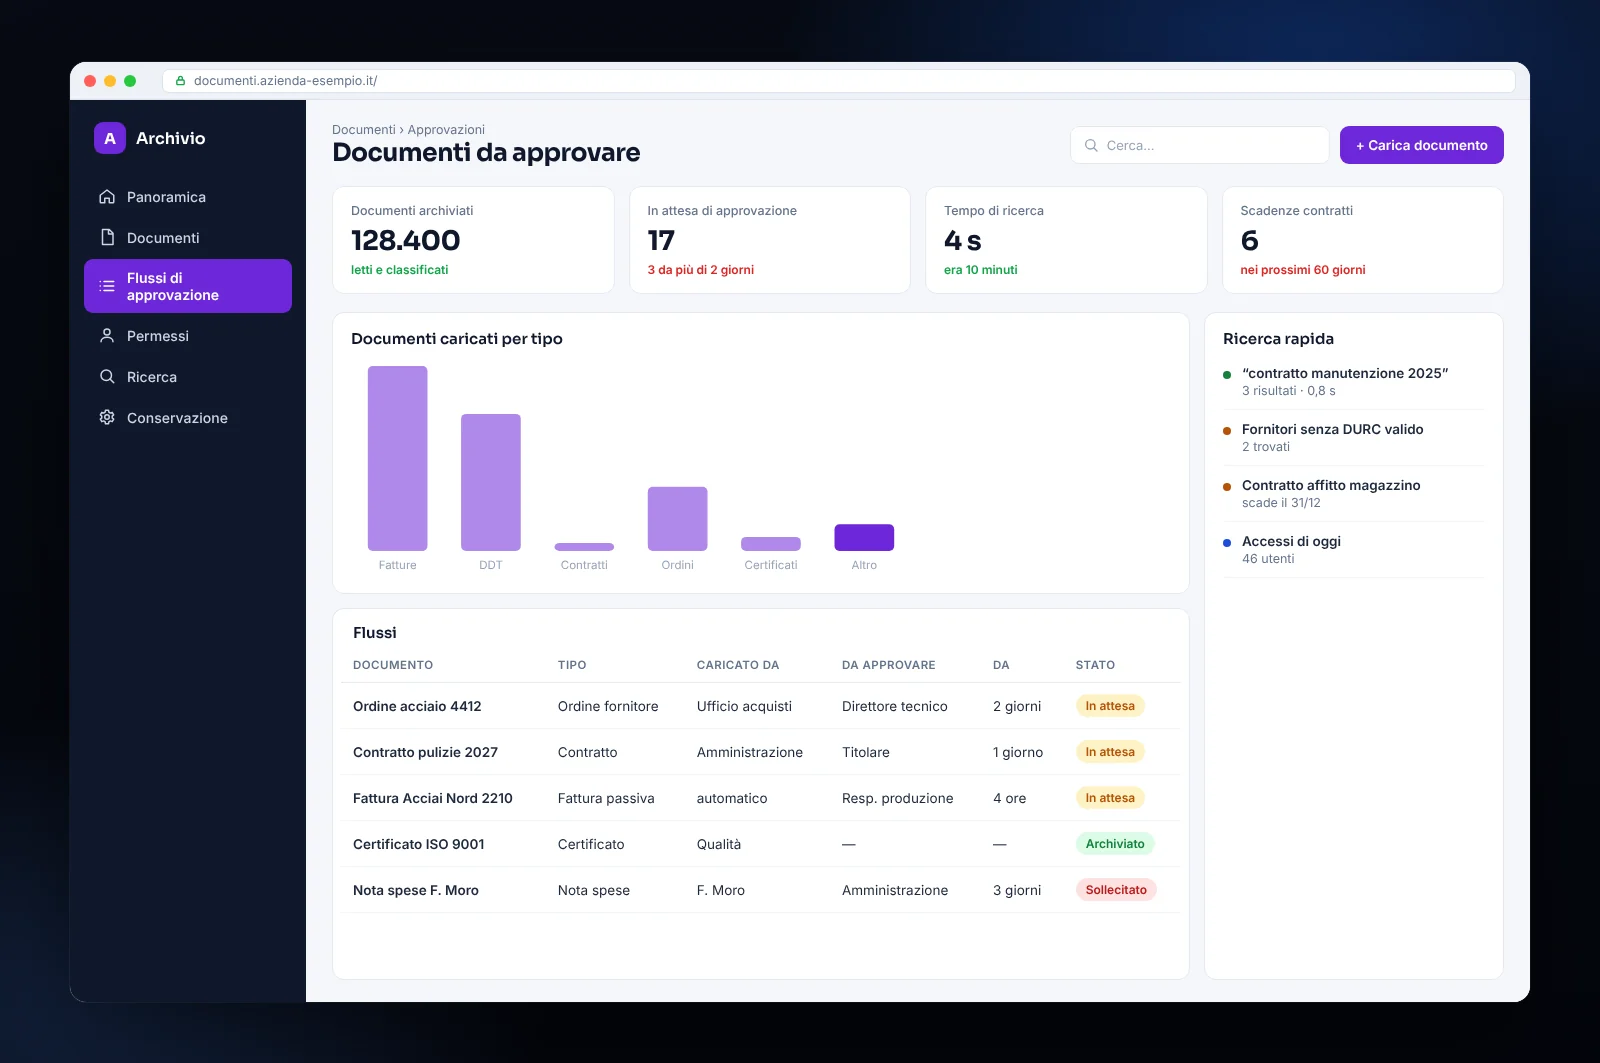Click the Ordini chart bar

(677, 519)
